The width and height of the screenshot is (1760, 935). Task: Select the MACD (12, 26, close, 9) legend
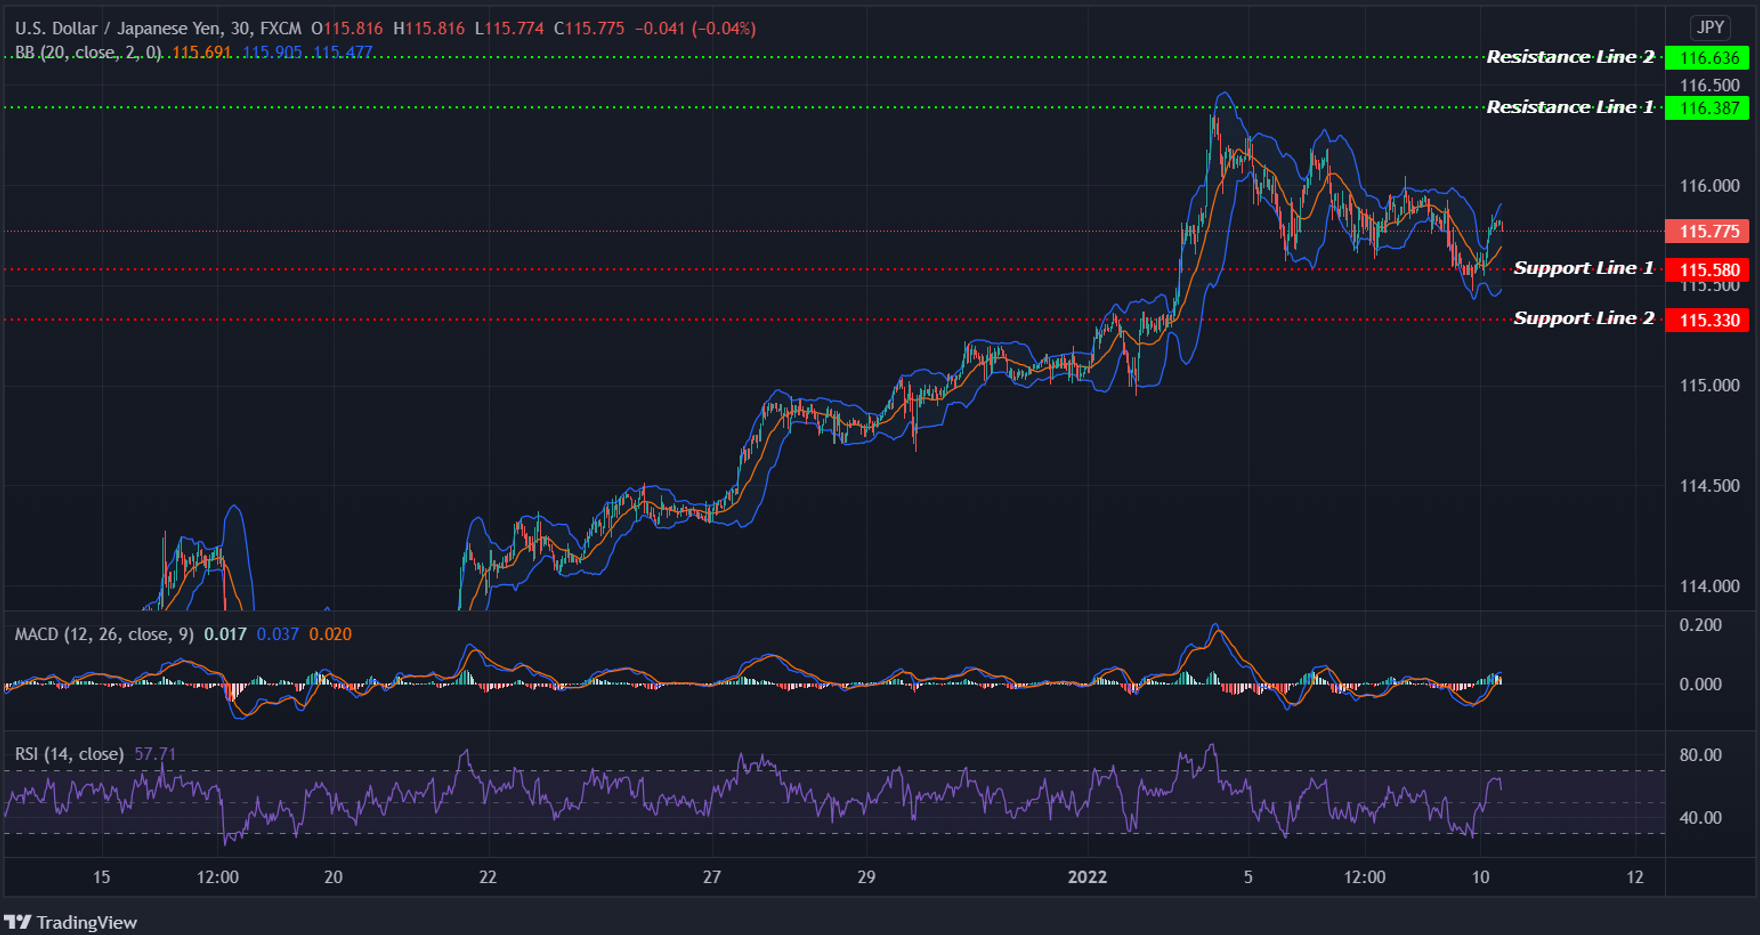point(105,634)
